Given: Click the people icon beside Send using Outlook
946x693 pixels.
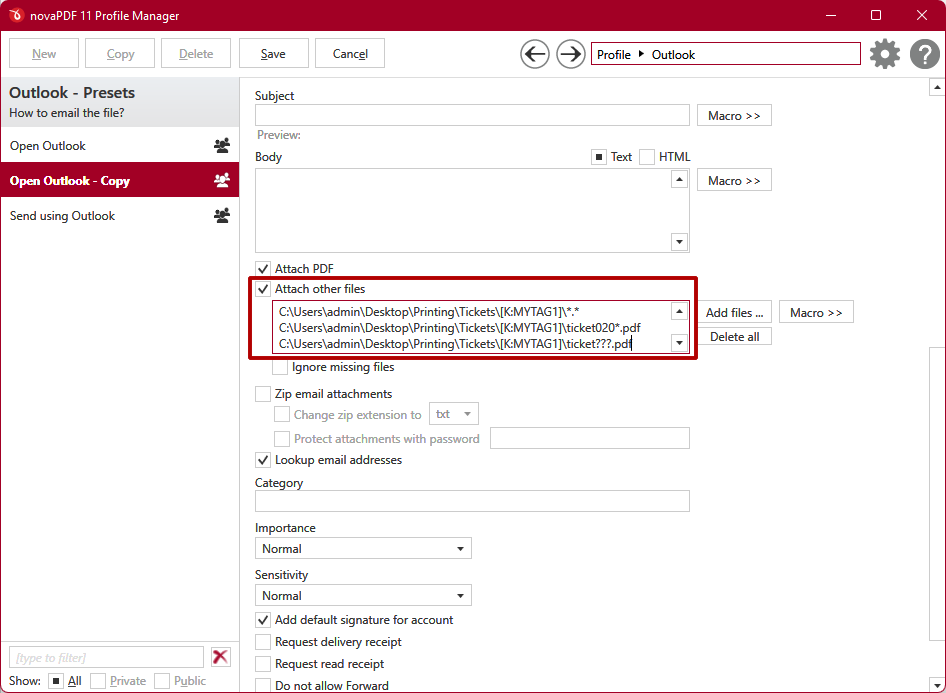Looking at the screenshot, I should pos(221,215).
